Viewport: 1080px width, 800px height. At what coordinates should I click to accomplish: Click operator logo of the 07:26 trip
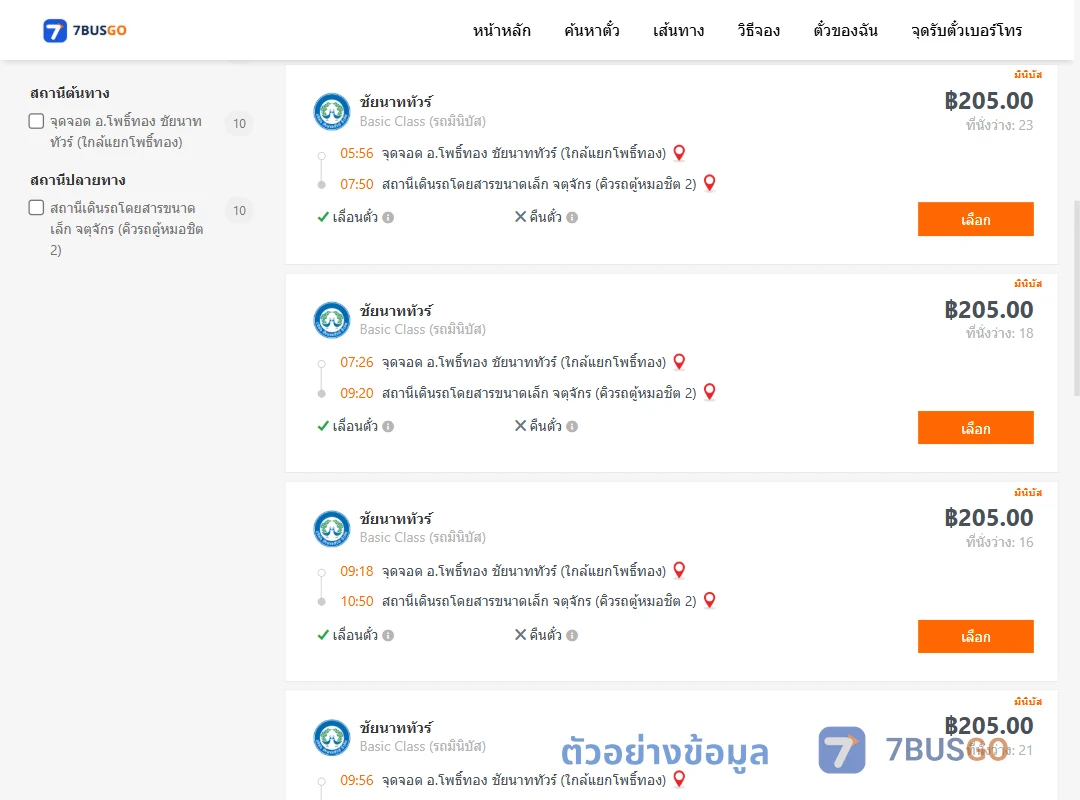click(332, 320)
